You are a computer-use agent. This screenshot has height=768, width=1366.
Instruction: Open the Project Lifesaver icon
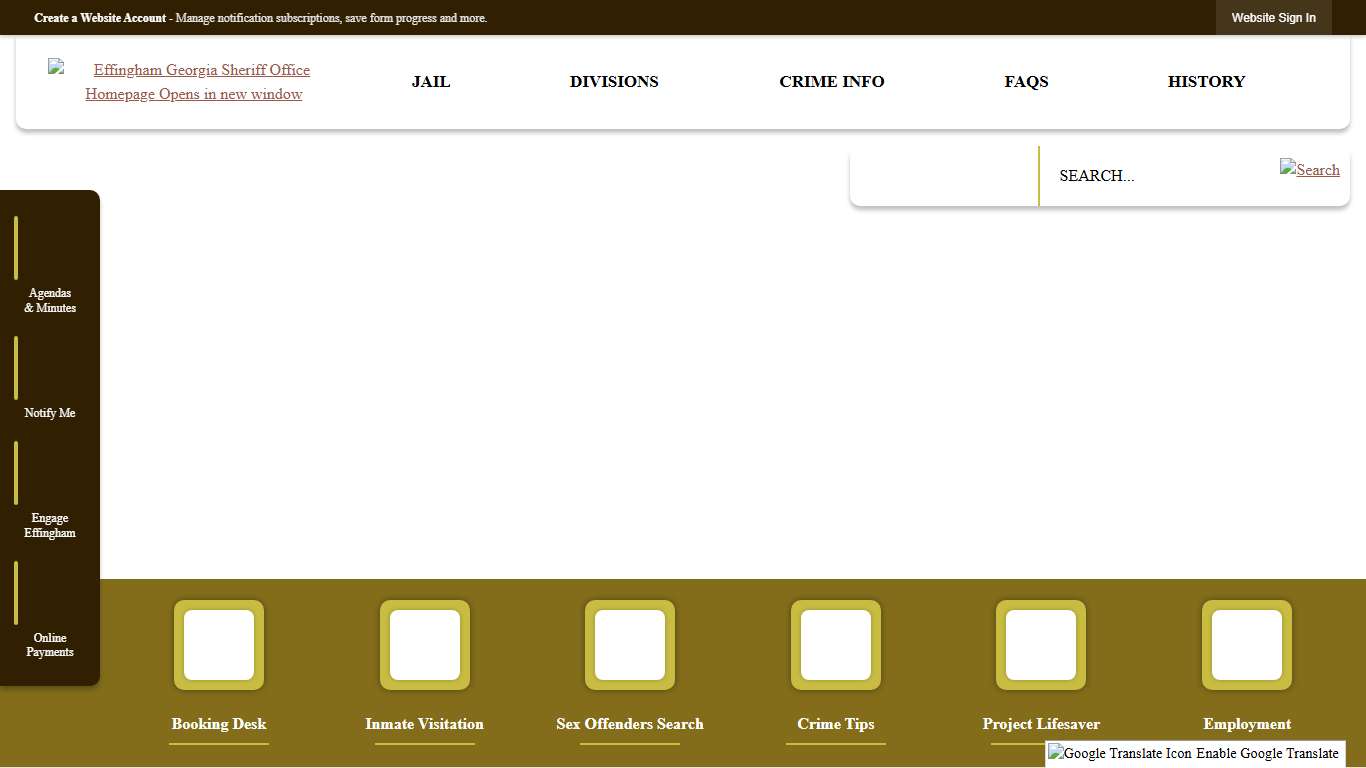(x=1040, y=645)
